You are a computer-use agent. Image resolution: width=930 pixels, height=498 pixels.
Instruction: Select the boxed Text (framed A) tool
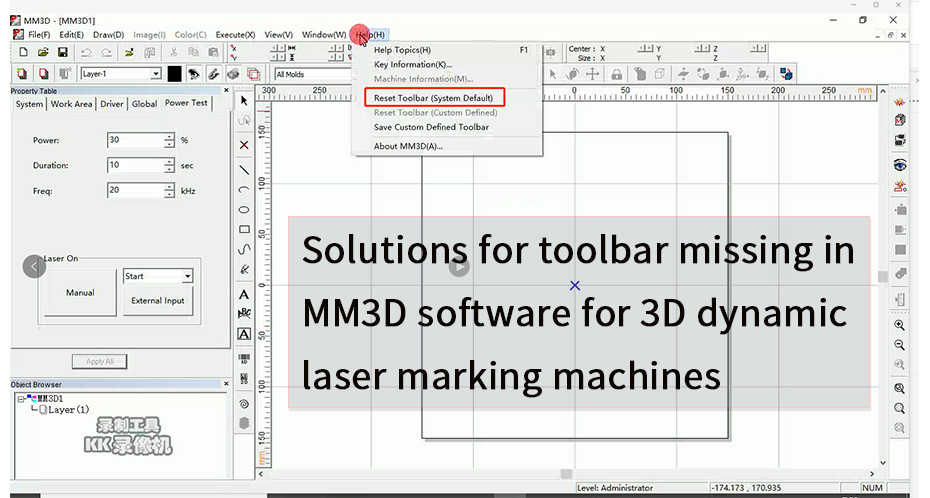244,334
